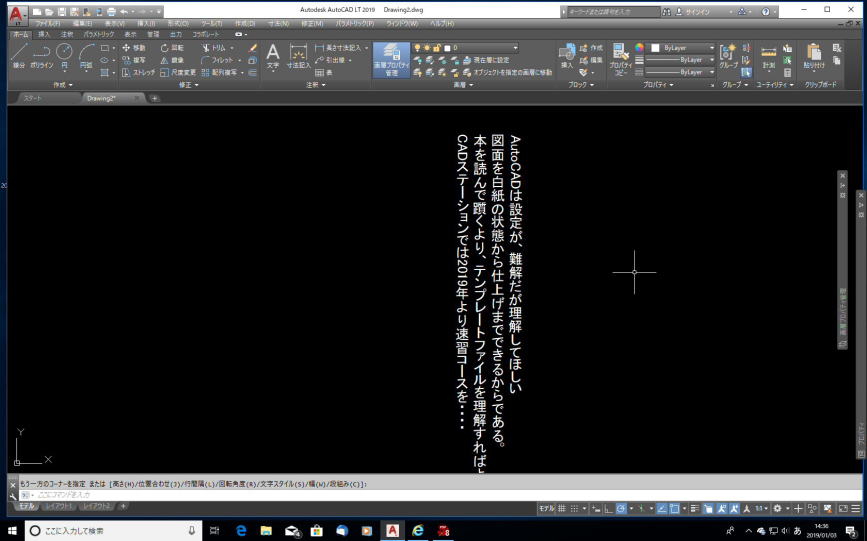Viewport: 867px width, 541px height.
Task: Click オブジェクトを指定の画層に移動 button
Action: [507, 72]
